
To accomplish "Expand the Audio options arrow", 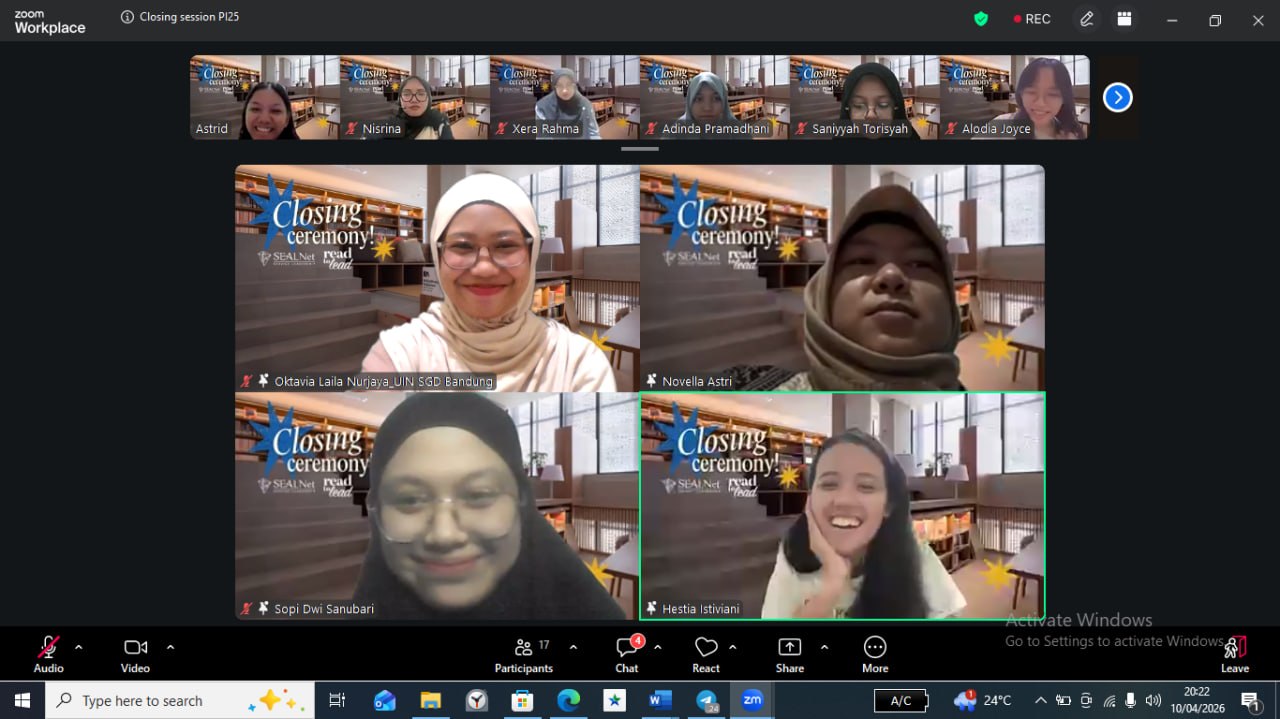I will click(79, 647).
